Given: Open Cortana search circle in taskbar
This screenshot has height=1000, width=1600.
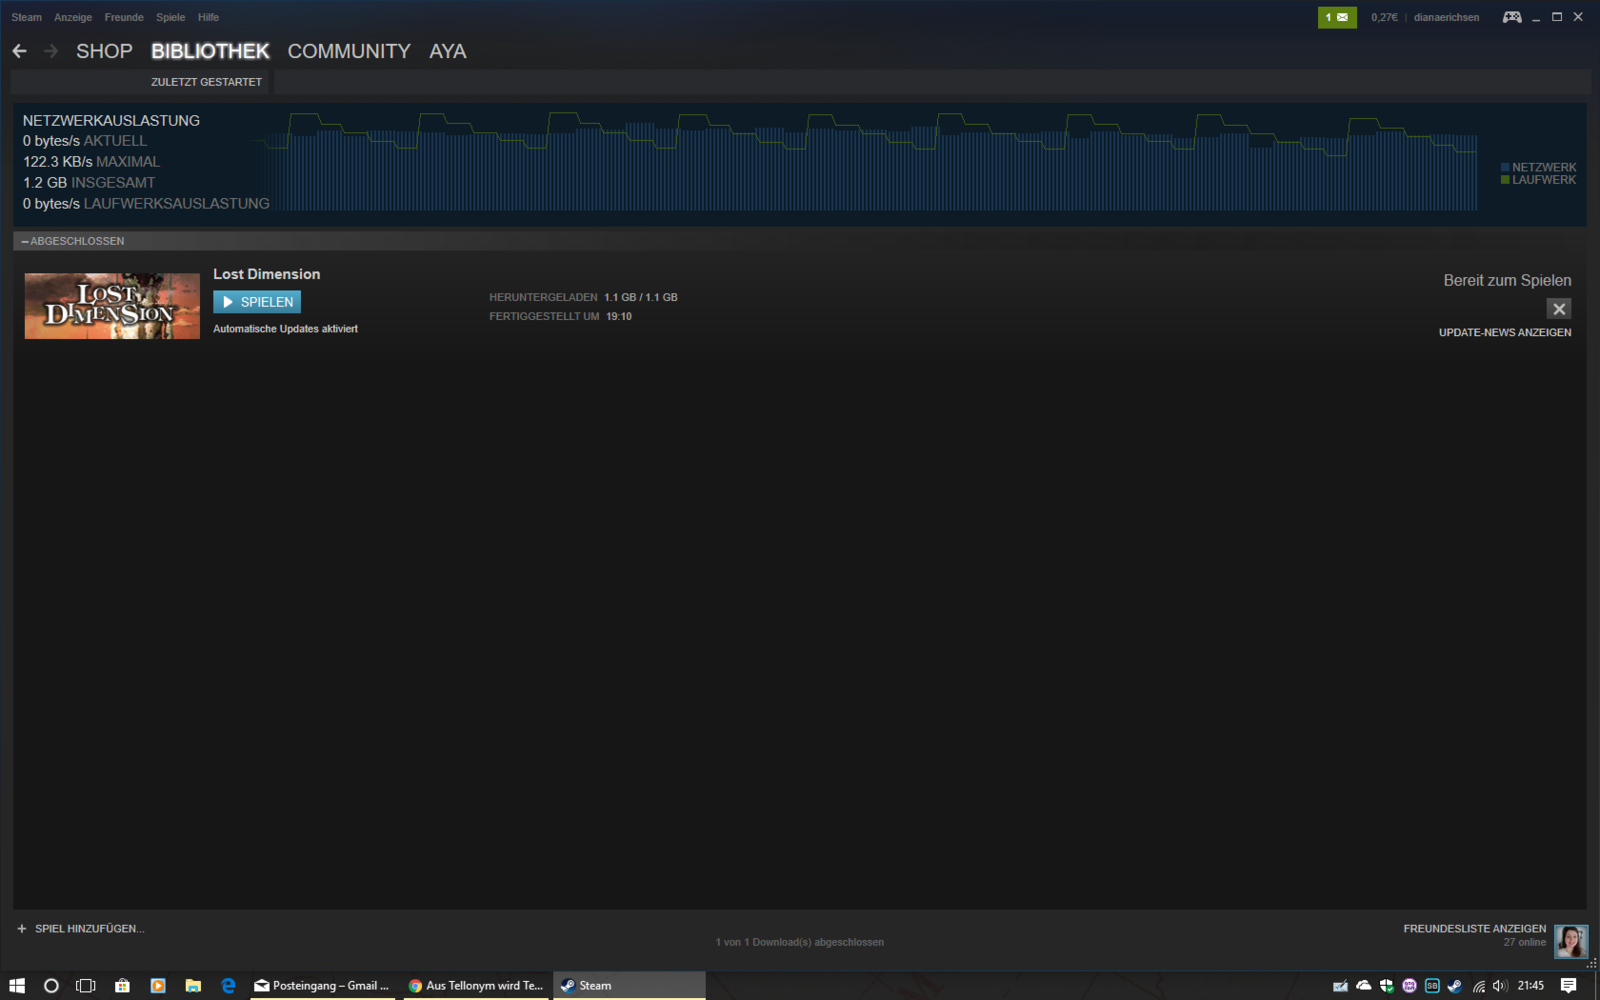Looking at the screenshot, I should (51, 986).
